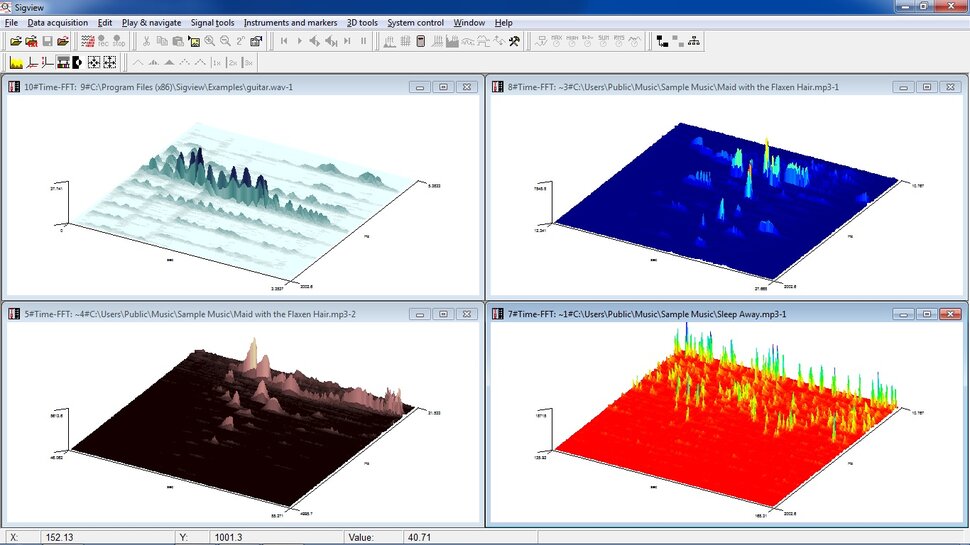970x545 pixels.
Task: Open the 3D tools menu
Action: 362,22
